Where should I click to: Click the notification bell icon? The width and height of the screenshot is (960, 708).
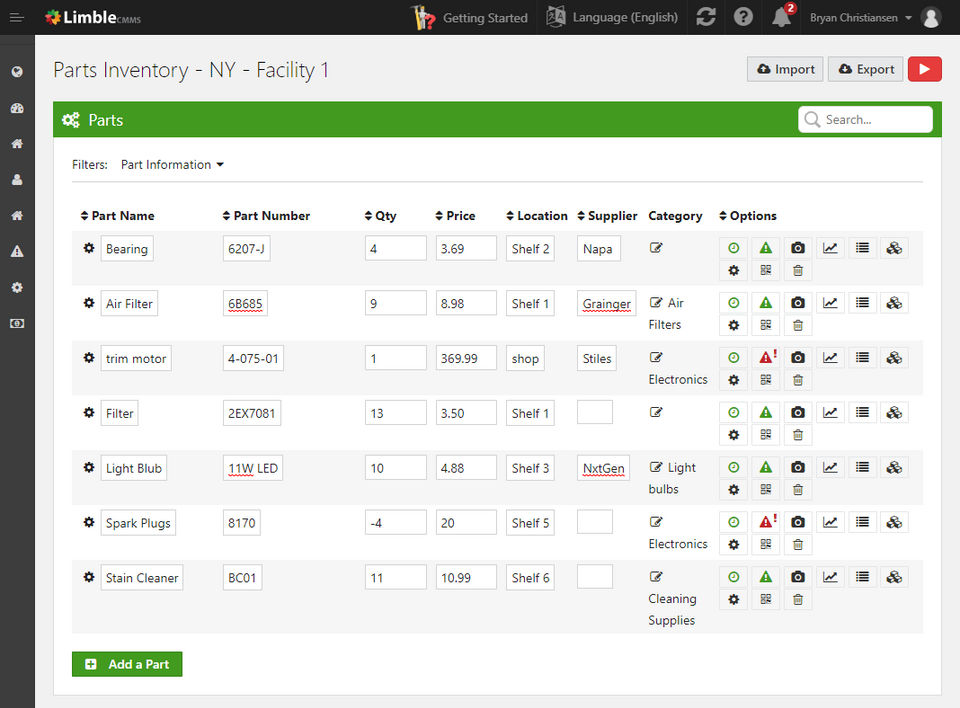click(781, 17)
